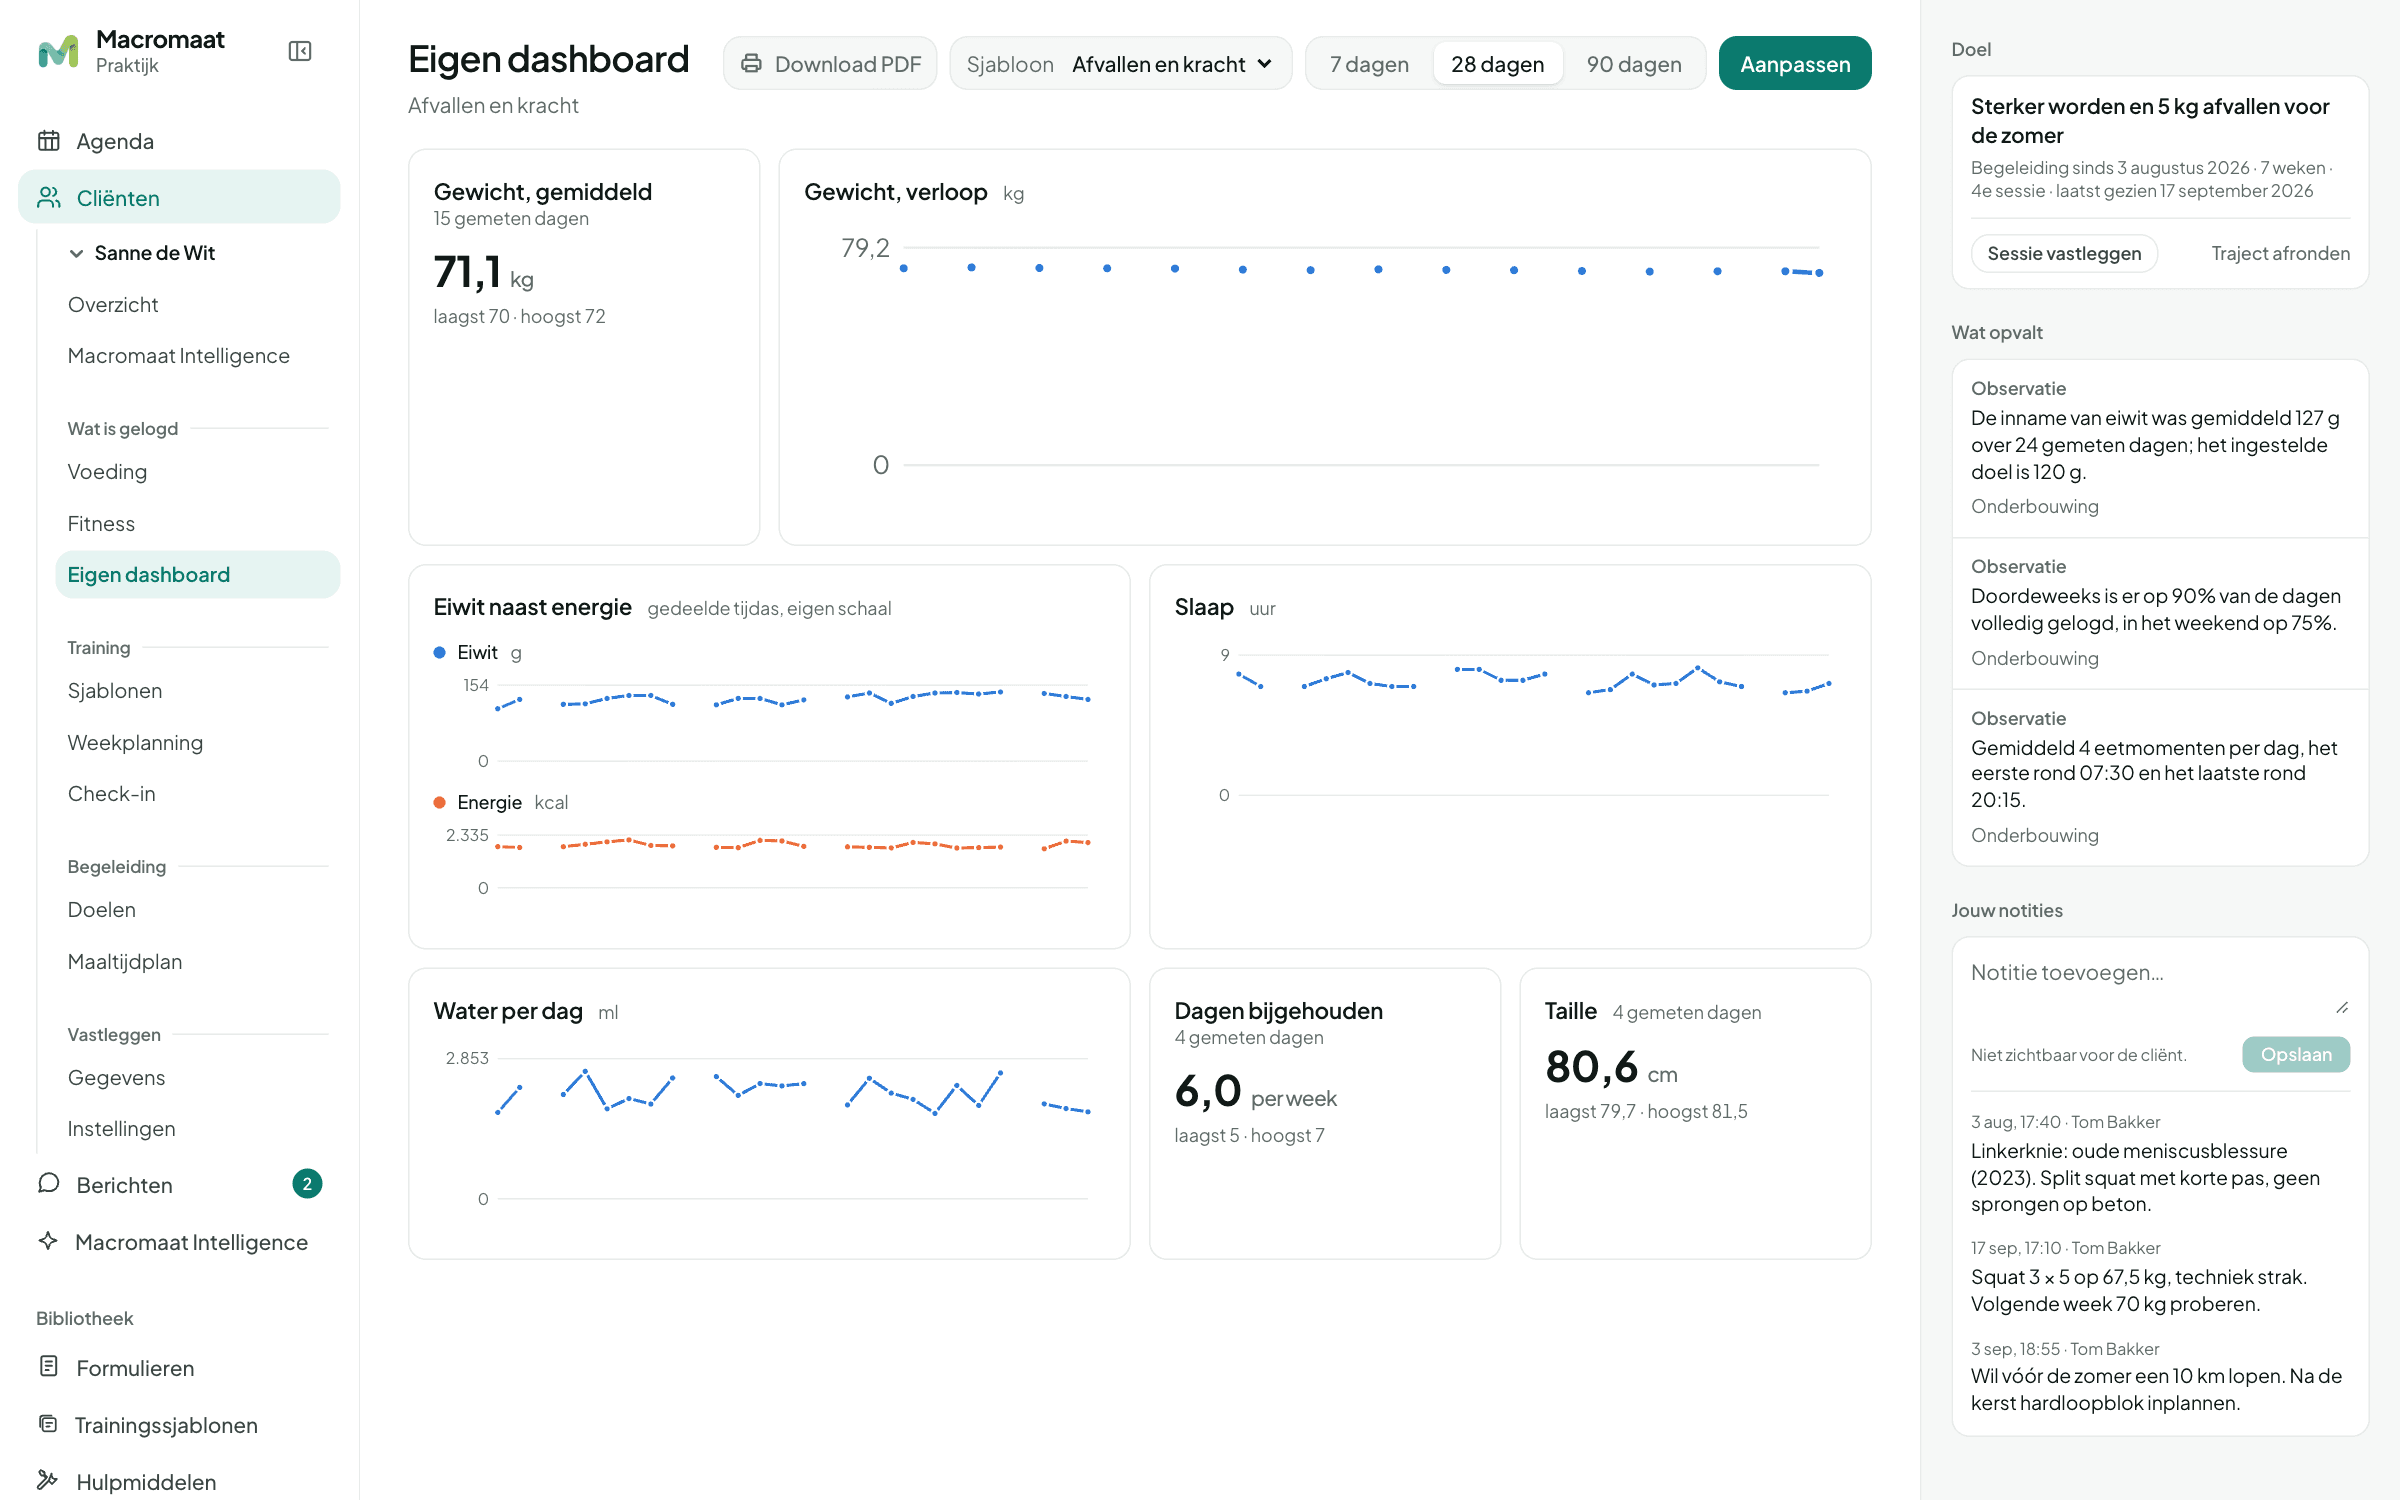Screen dimensions: 2400x1500
Task: Select the 28 dagen period
Action: pos(1497,64)
